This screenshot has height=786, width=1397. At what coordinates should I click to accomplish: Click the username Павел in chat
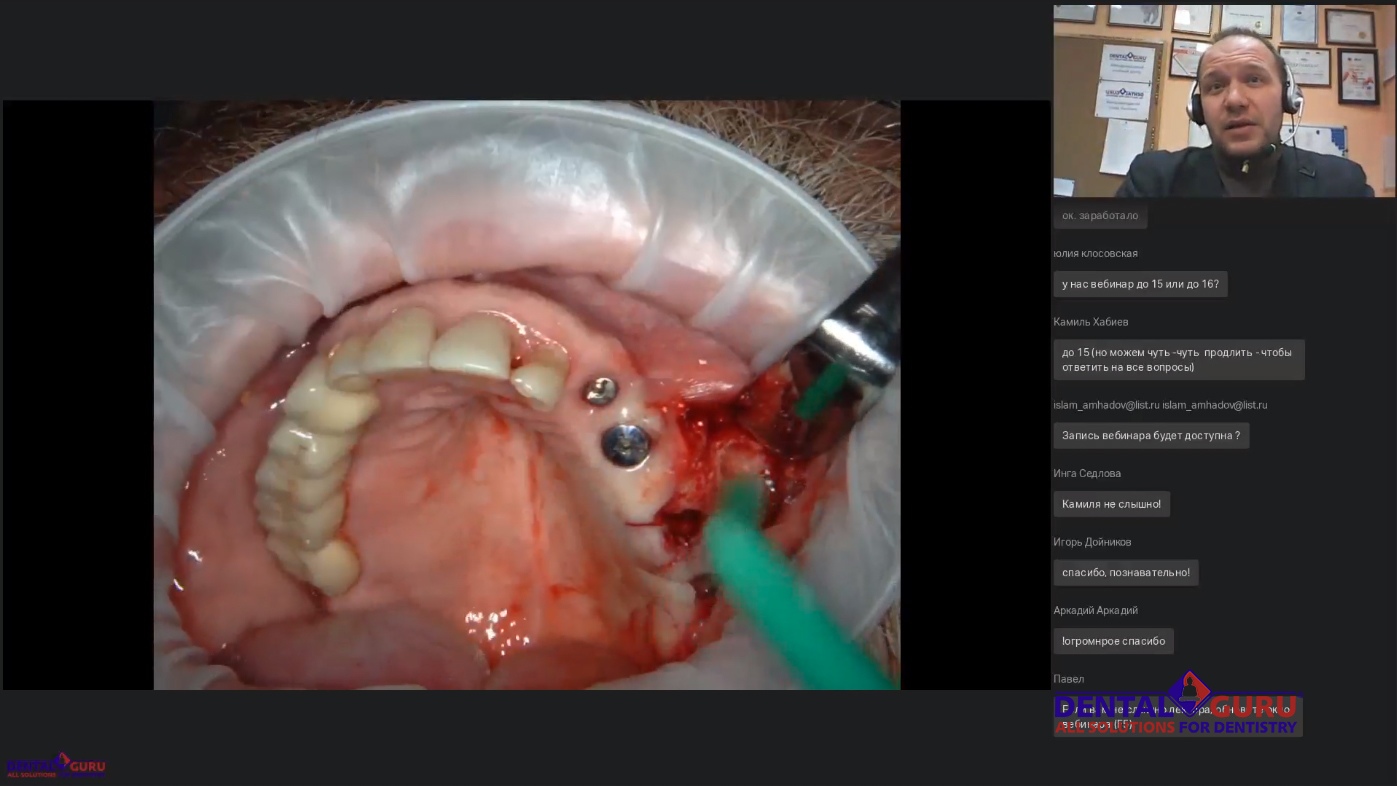[1068, 679]
